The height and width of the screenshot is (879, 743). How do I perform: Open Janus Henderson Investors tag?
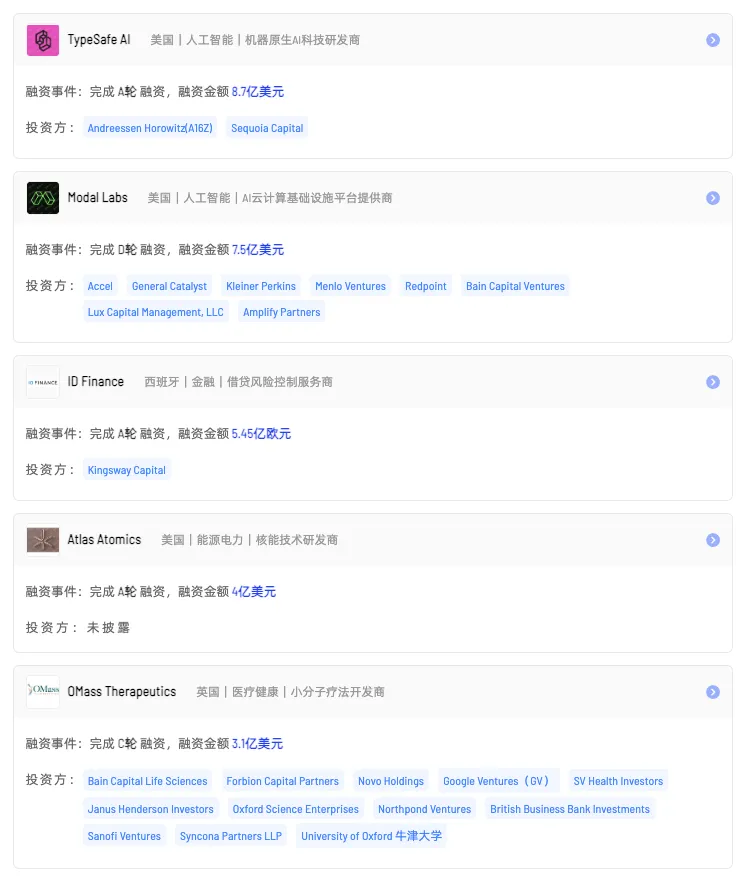tap(150, 809)
